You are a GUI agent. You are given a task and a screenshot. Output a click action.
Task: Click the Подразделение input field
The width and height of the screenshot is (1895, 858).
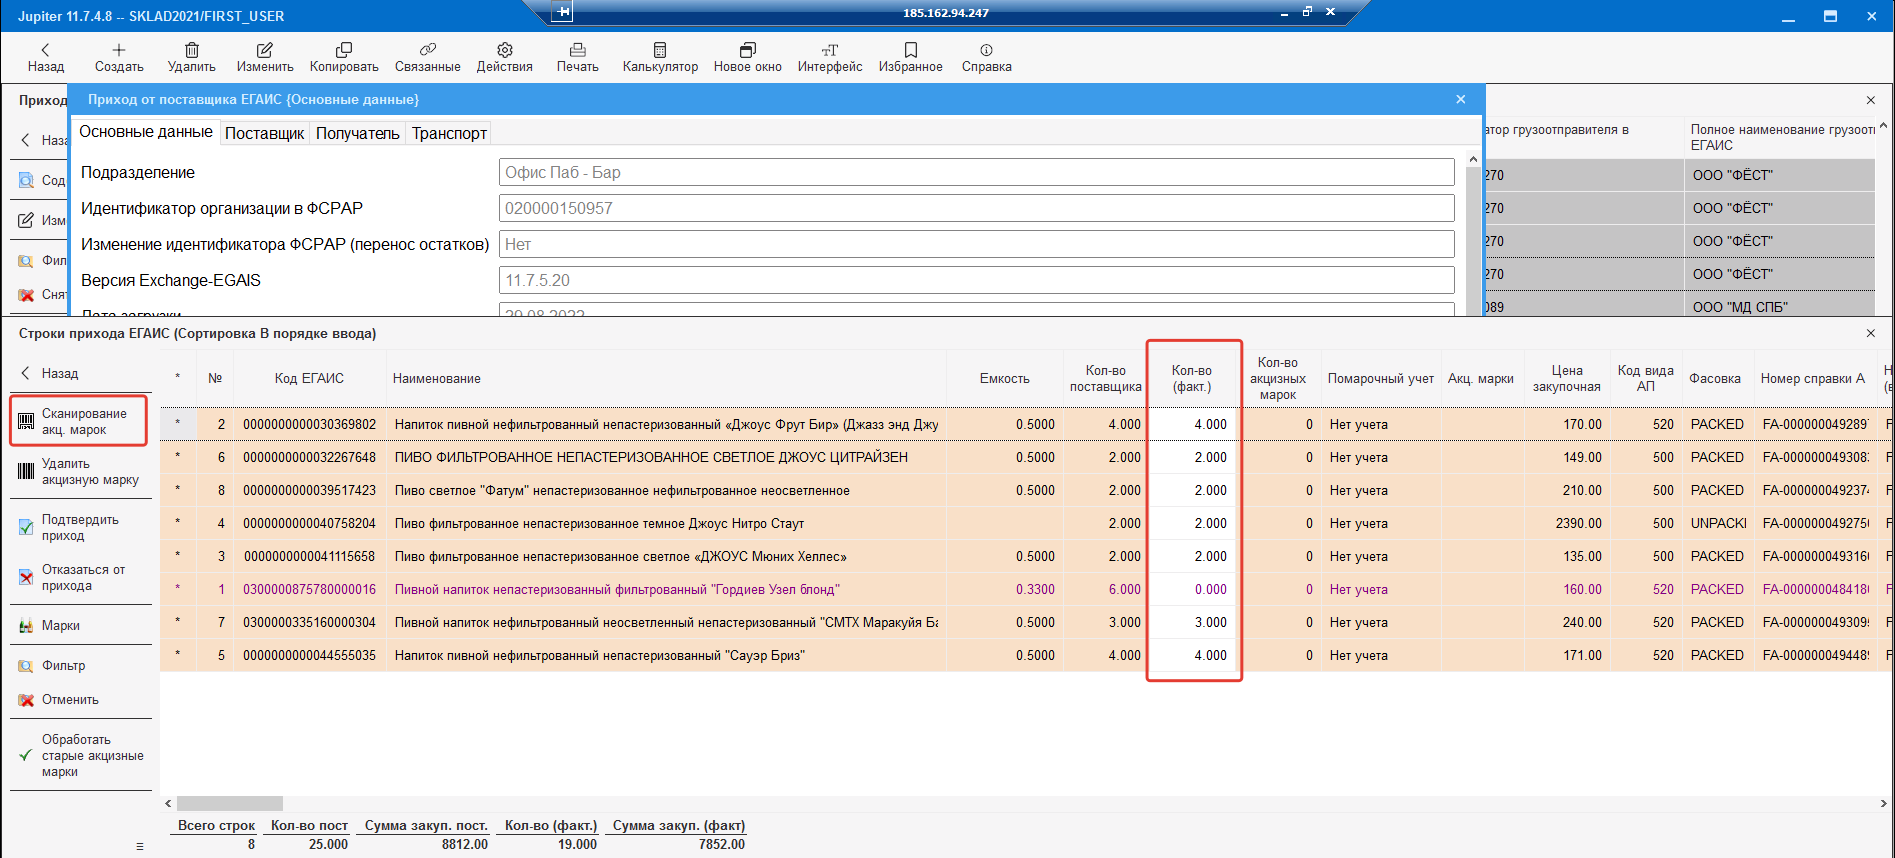click(976, 172)
